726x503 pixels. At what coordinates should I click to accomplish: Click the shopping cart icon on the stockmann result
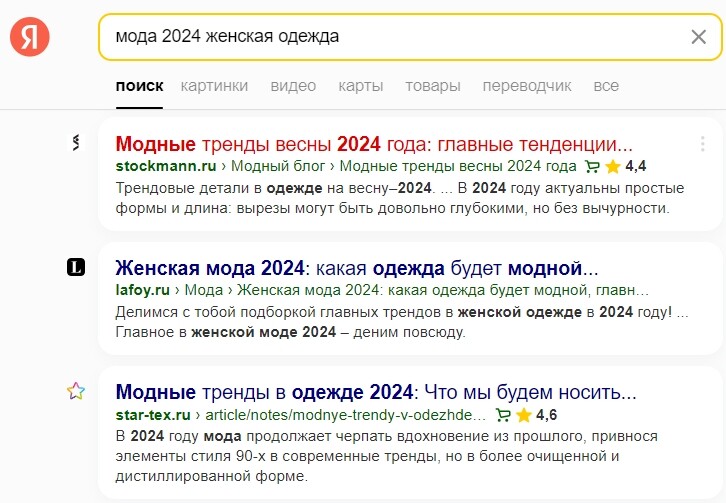[x=592, y=166]
